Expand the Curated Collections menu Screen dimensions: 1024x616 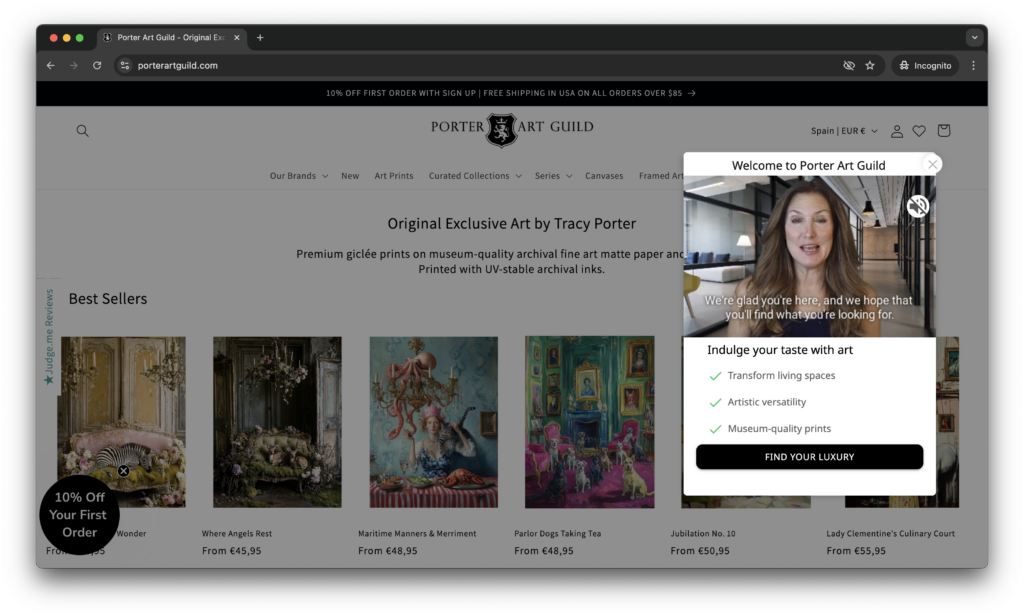click(475, 176)
